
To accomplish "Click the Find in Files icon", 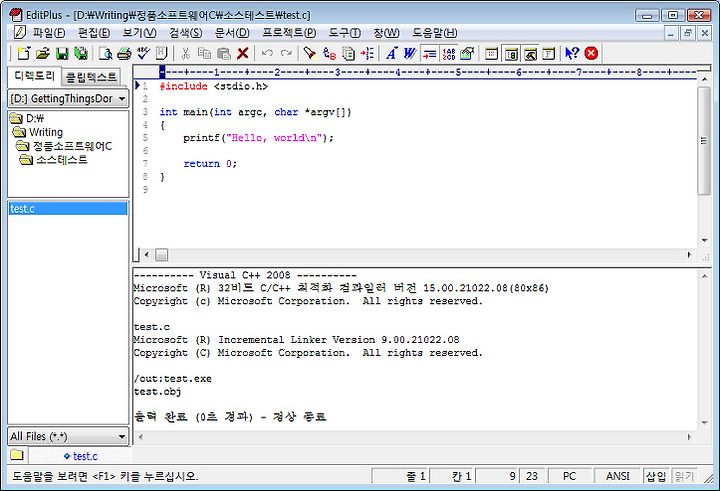I will point(349,54).
